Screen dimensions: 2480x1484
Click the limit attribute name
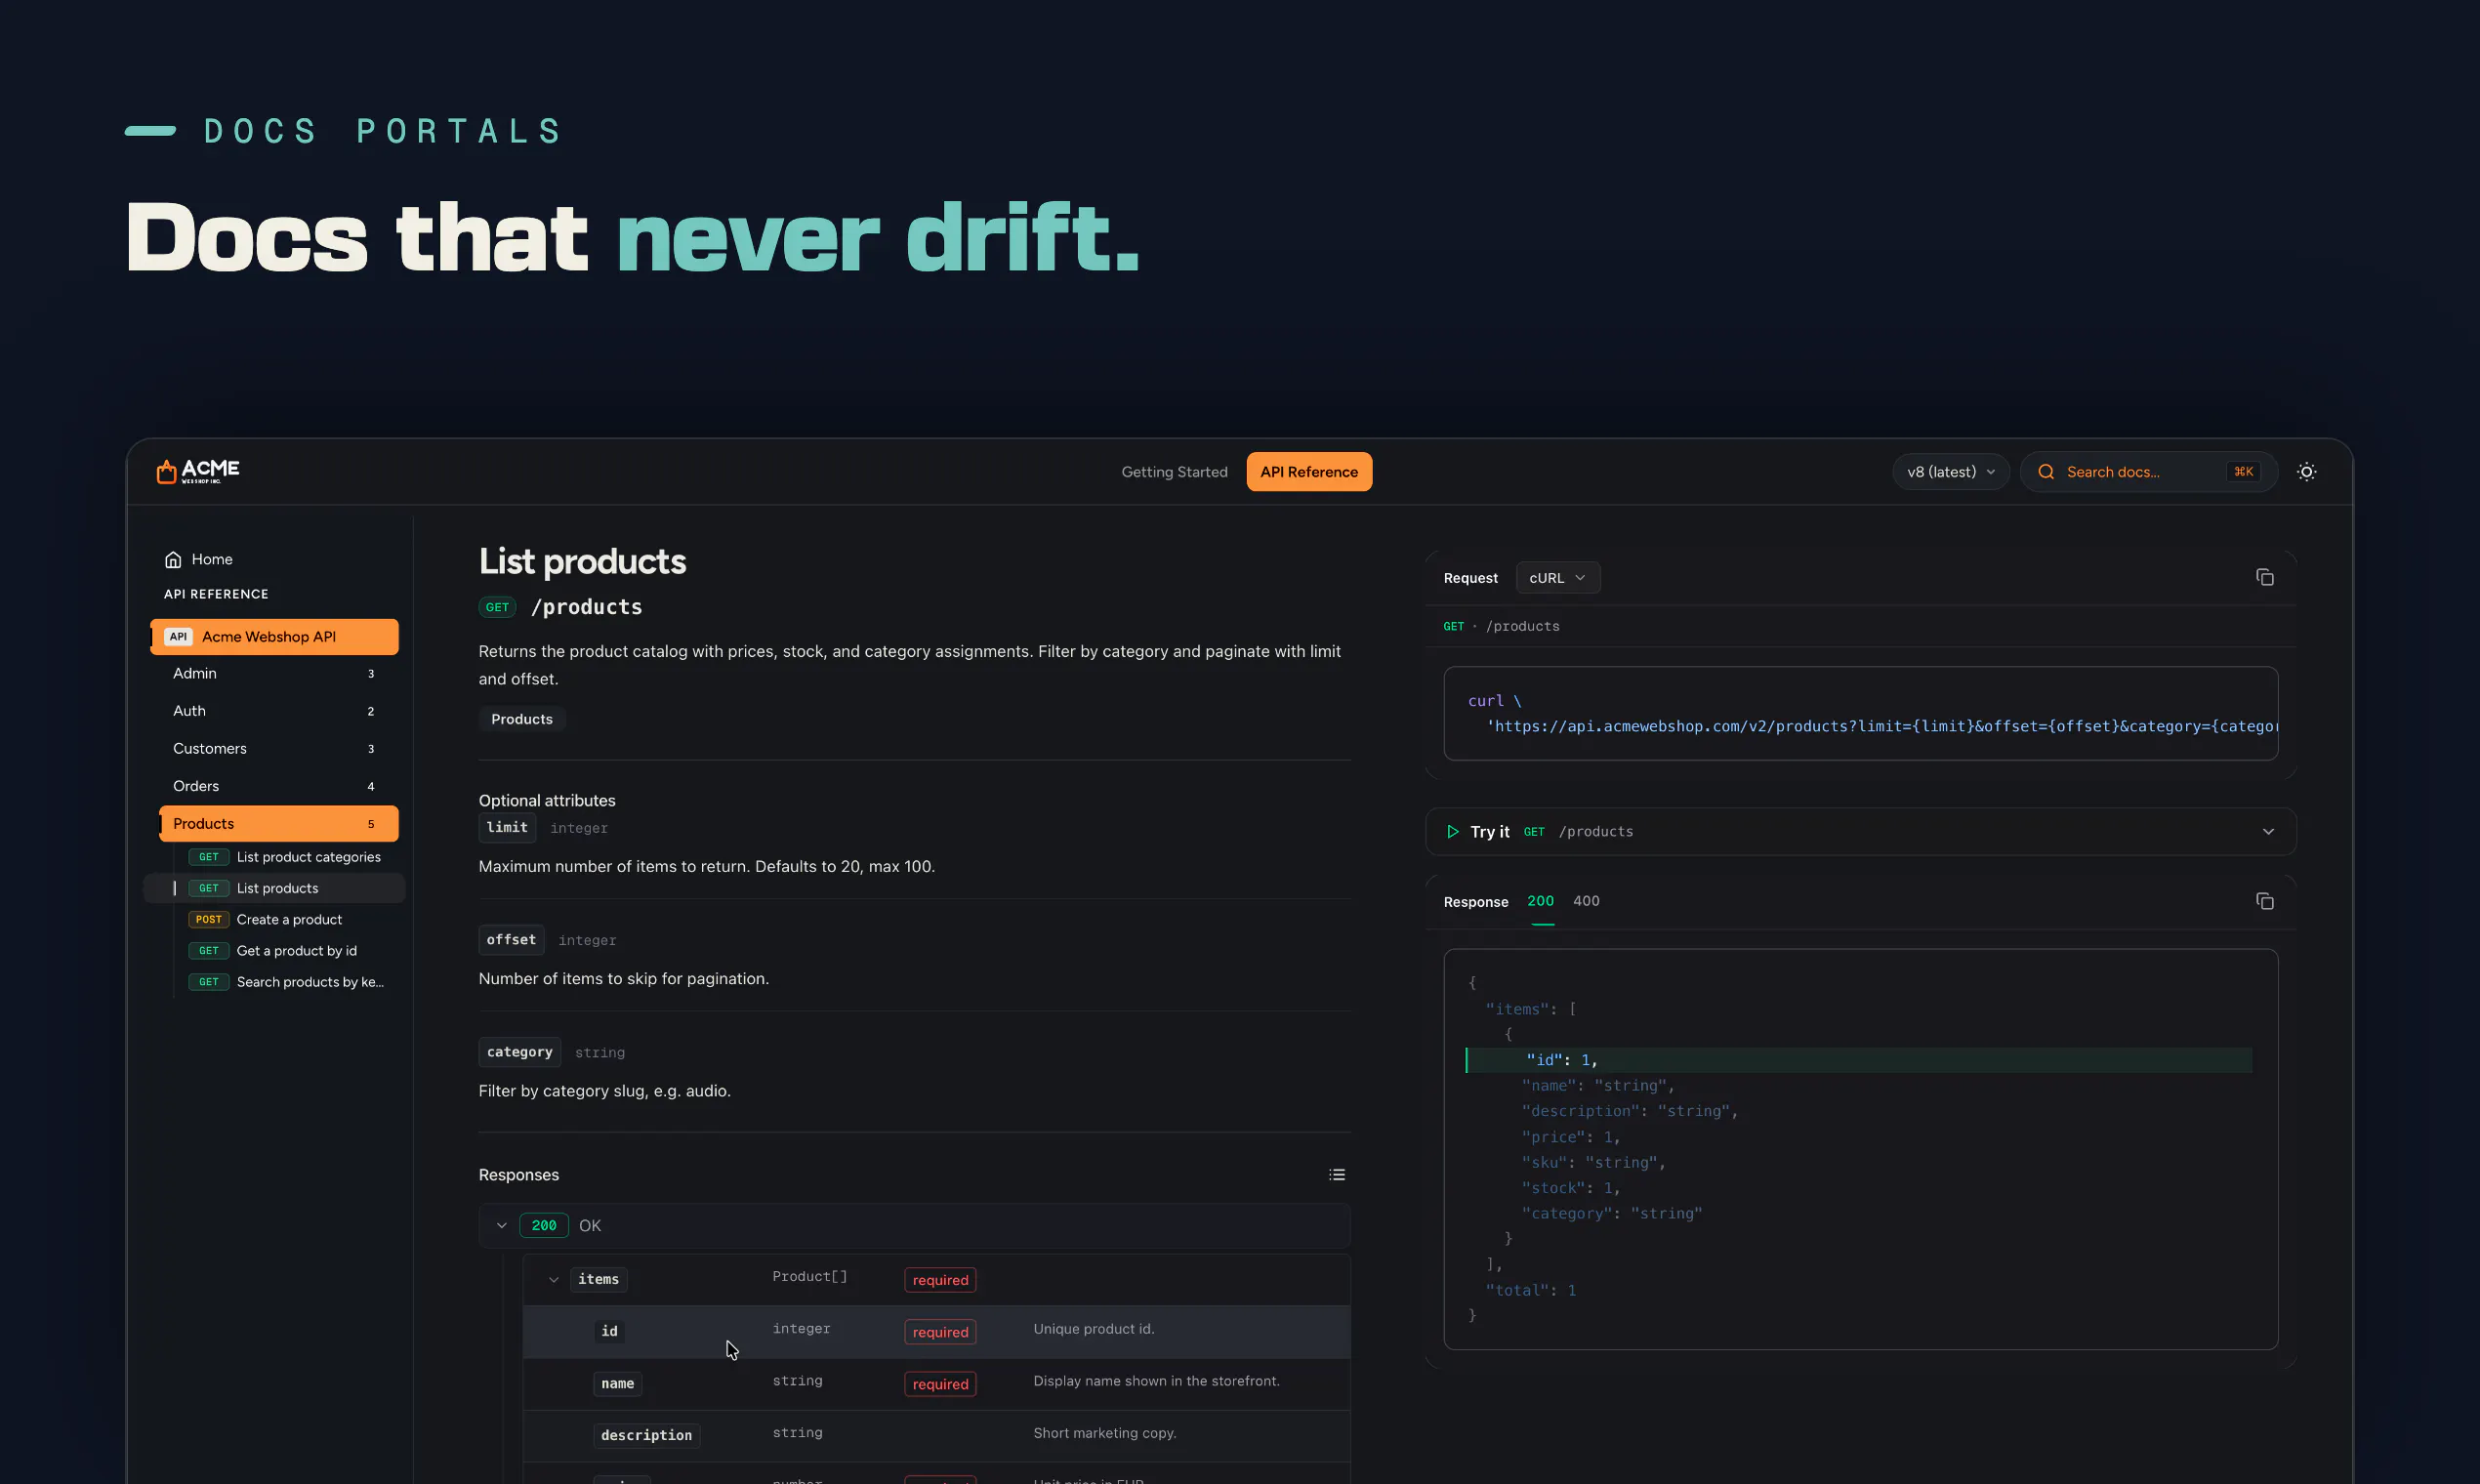[x=507, y=828]
